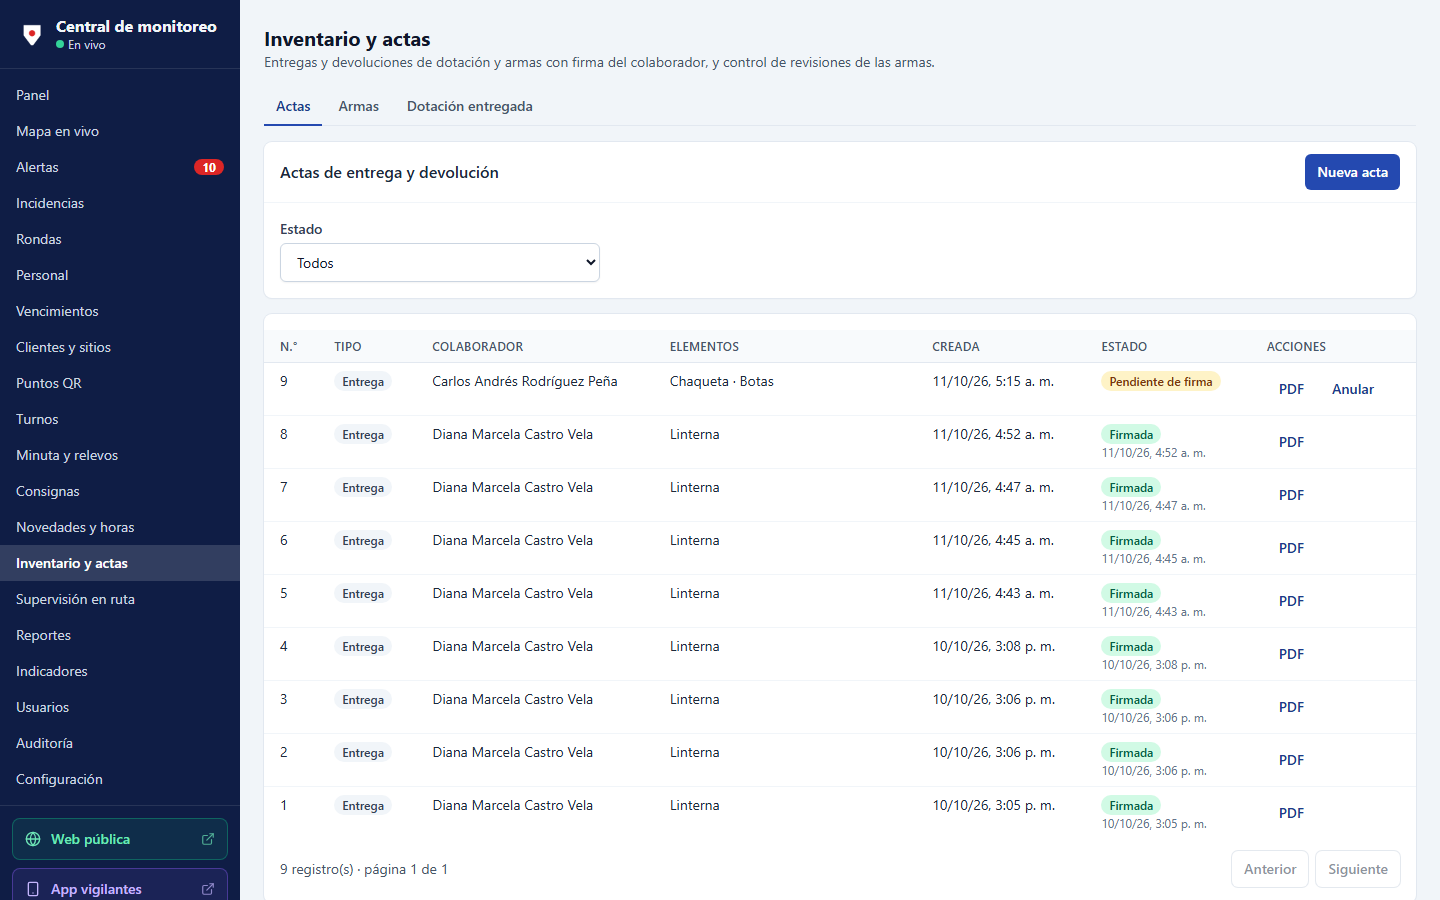The height and width of the screenshot is (900, 1440).
Task: Click Anular for Carlos Andrés Rodríguez Peña's acta
Action: coord(1353,389)
